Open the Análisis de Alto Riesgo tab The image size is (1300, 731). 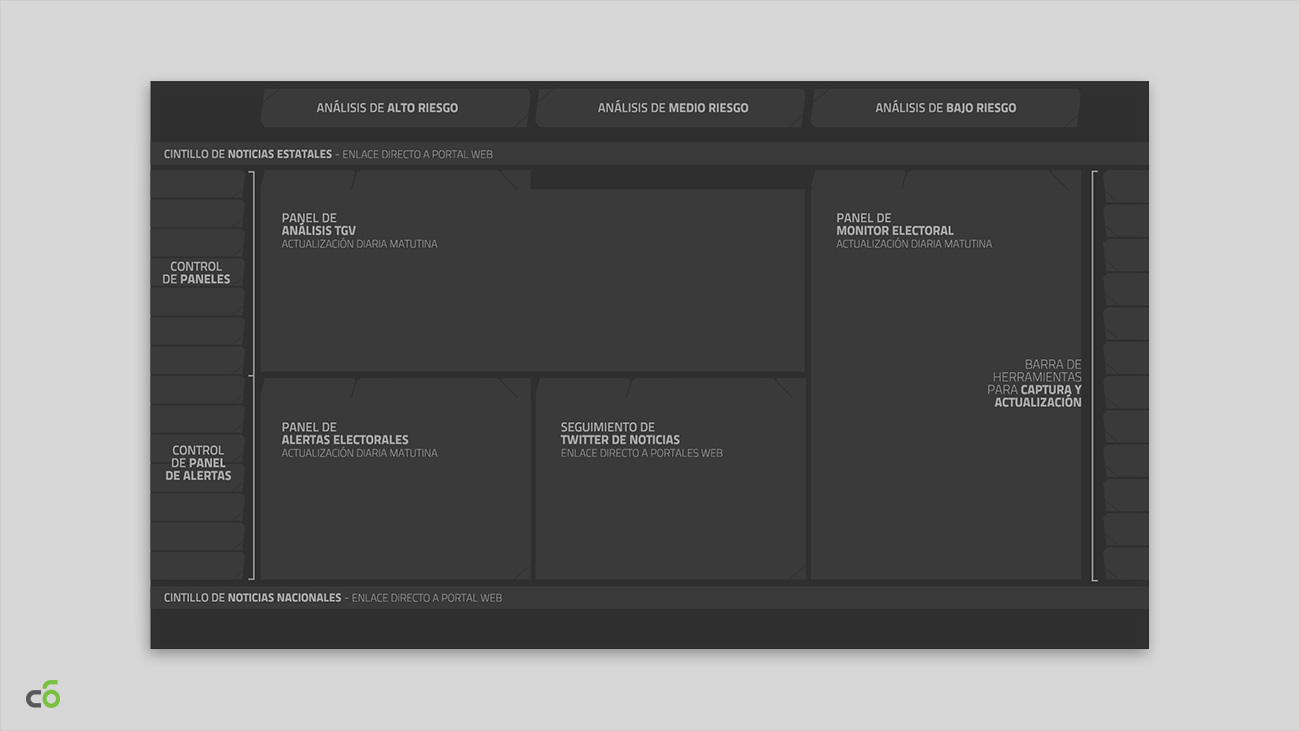tap(395, 108)
